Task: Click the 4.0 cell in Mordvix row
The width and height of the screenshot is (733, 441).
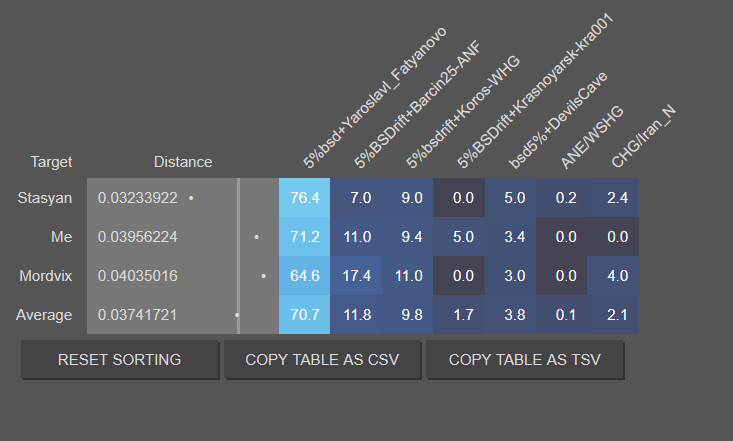Action: 613,275
